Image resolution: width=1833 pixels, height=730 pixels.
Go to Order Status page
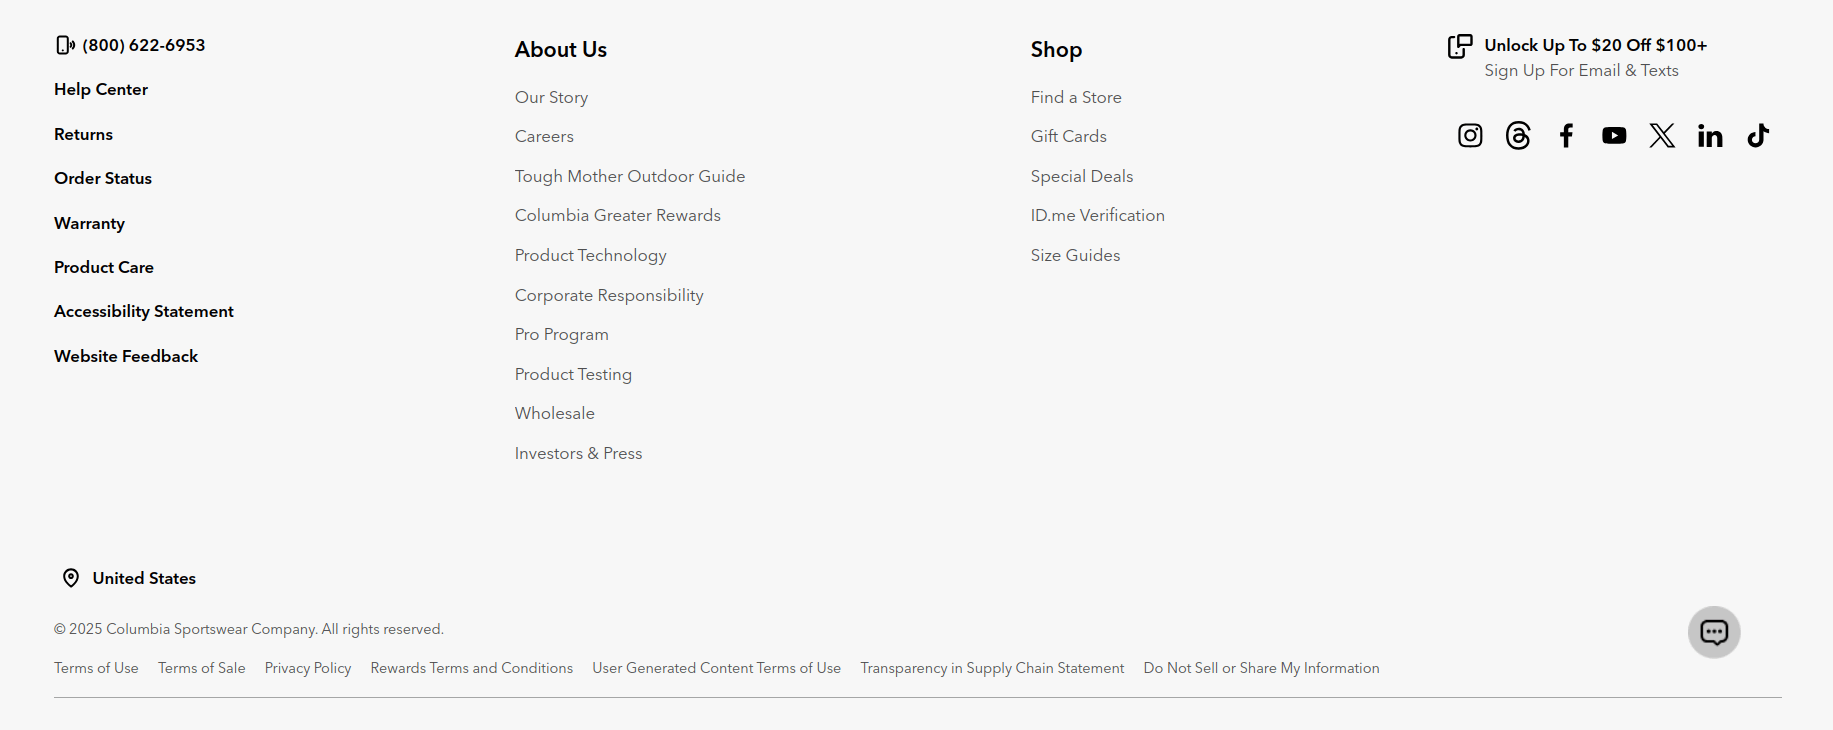[x=103, y=178]
